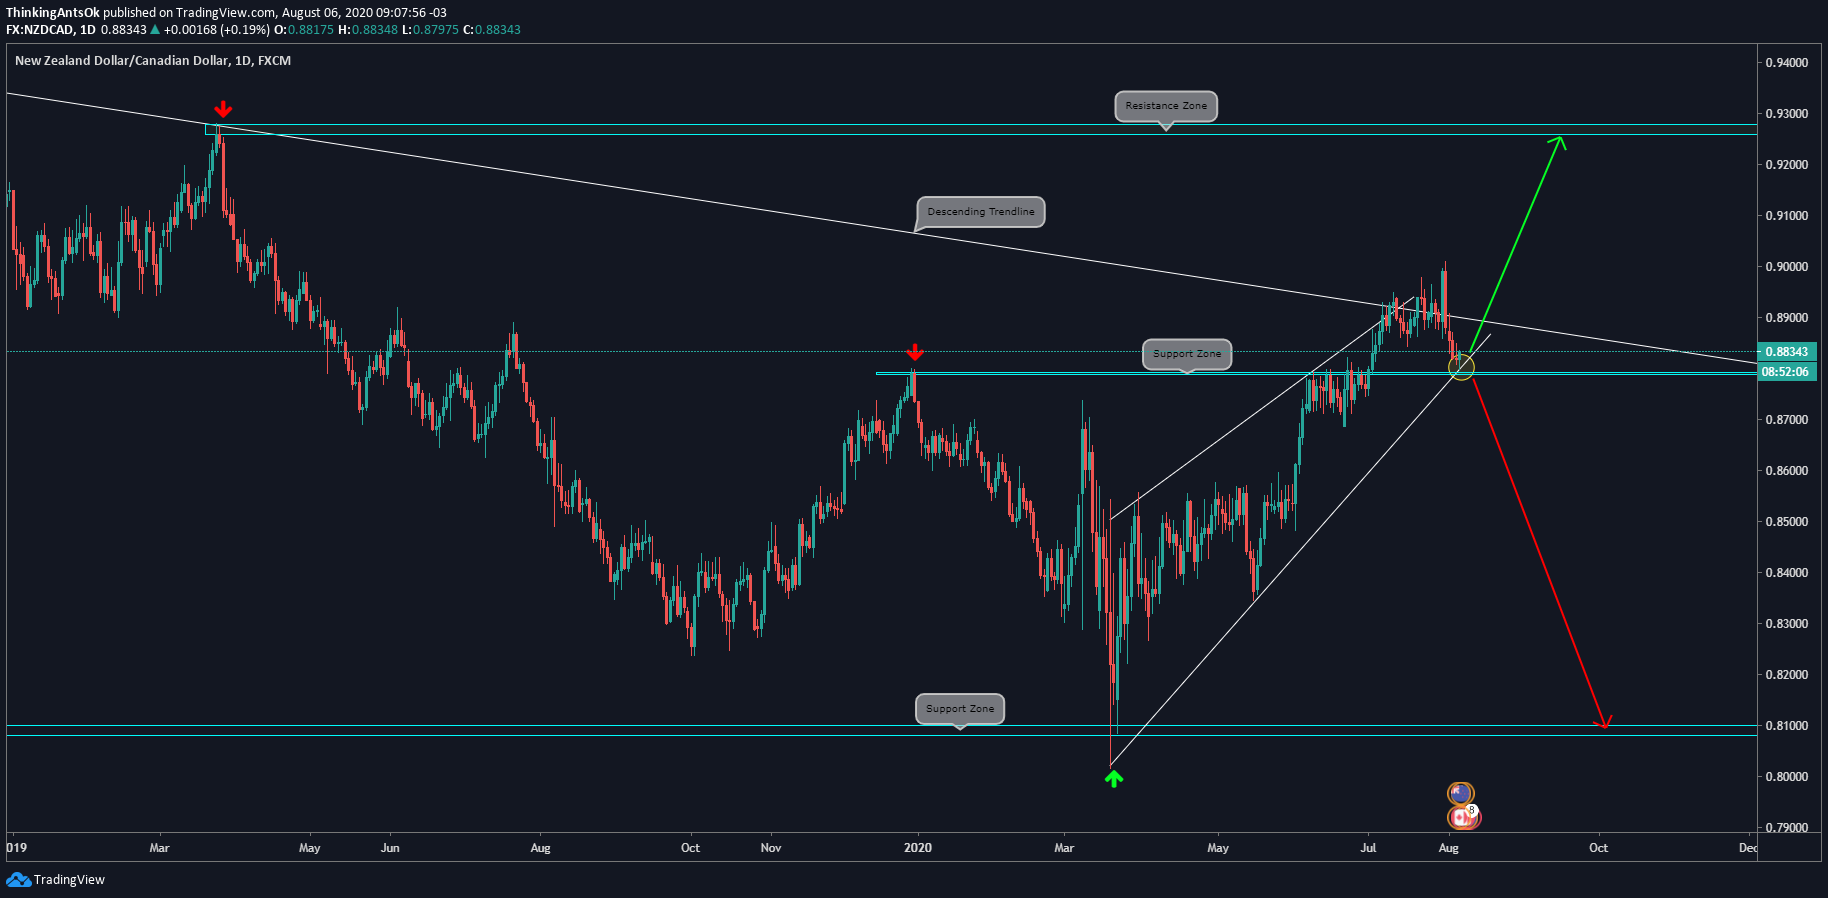Click the Mar label right of 2020 on time axis
The image size is (1828, 898).
[1064, 848]
